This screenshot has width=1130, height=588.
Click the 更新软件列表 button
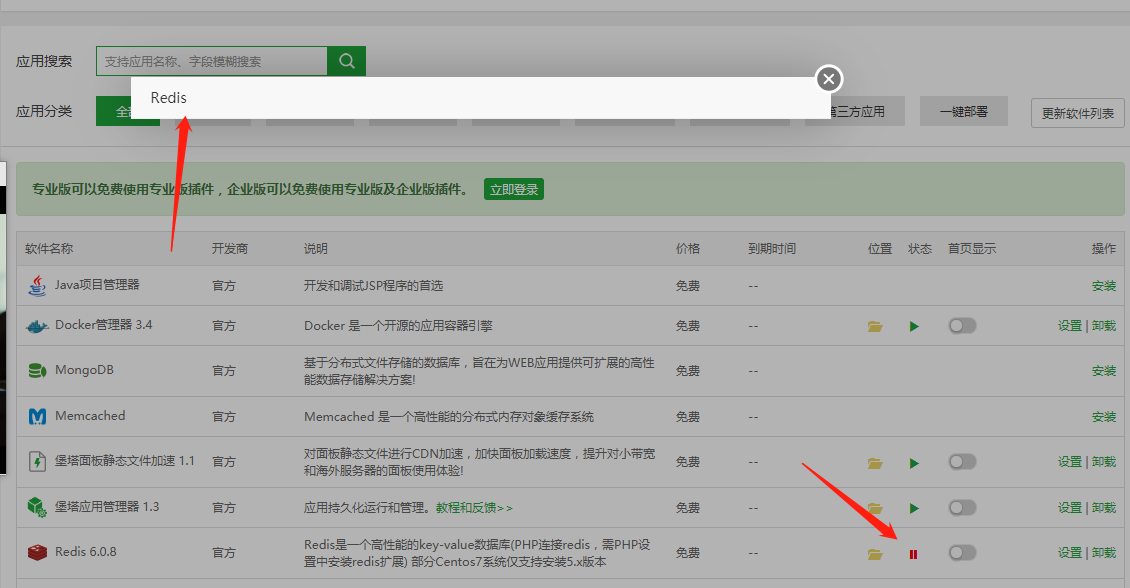(x=1078, y=113)
